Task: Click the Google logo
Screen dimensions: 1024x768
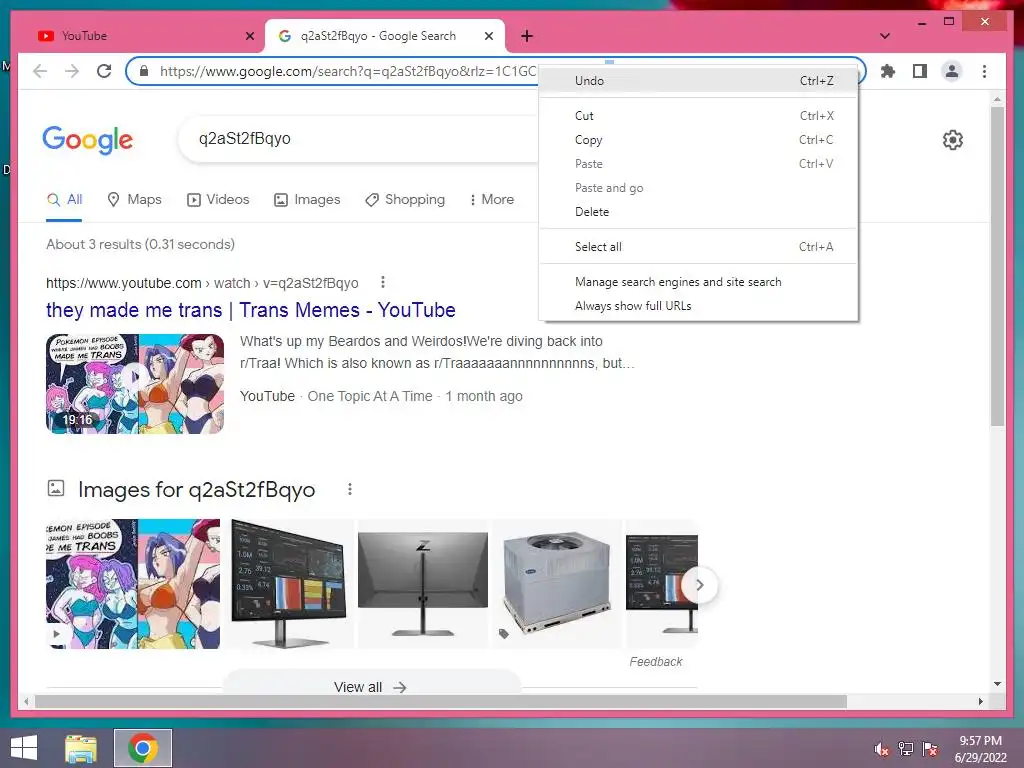Action: 88,140
